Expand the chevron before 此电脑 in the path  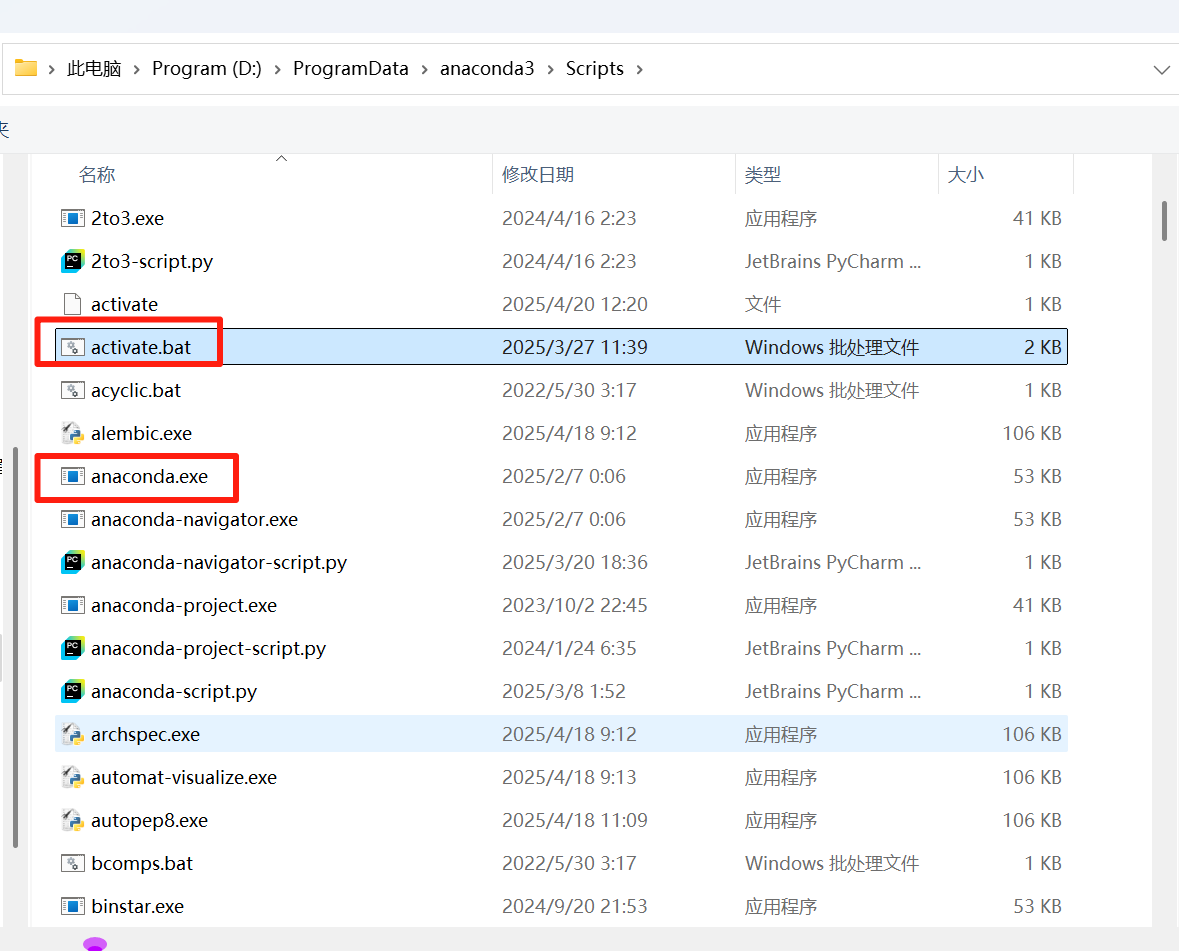(x=51, y=69)
